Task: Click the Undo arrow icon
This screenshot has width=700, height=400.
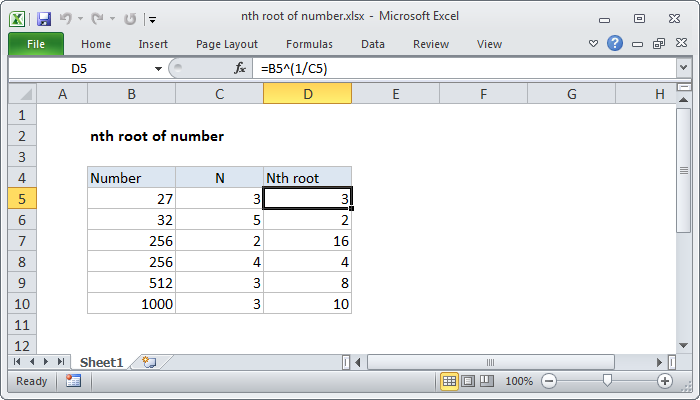Action: click(x=68, y=18)
